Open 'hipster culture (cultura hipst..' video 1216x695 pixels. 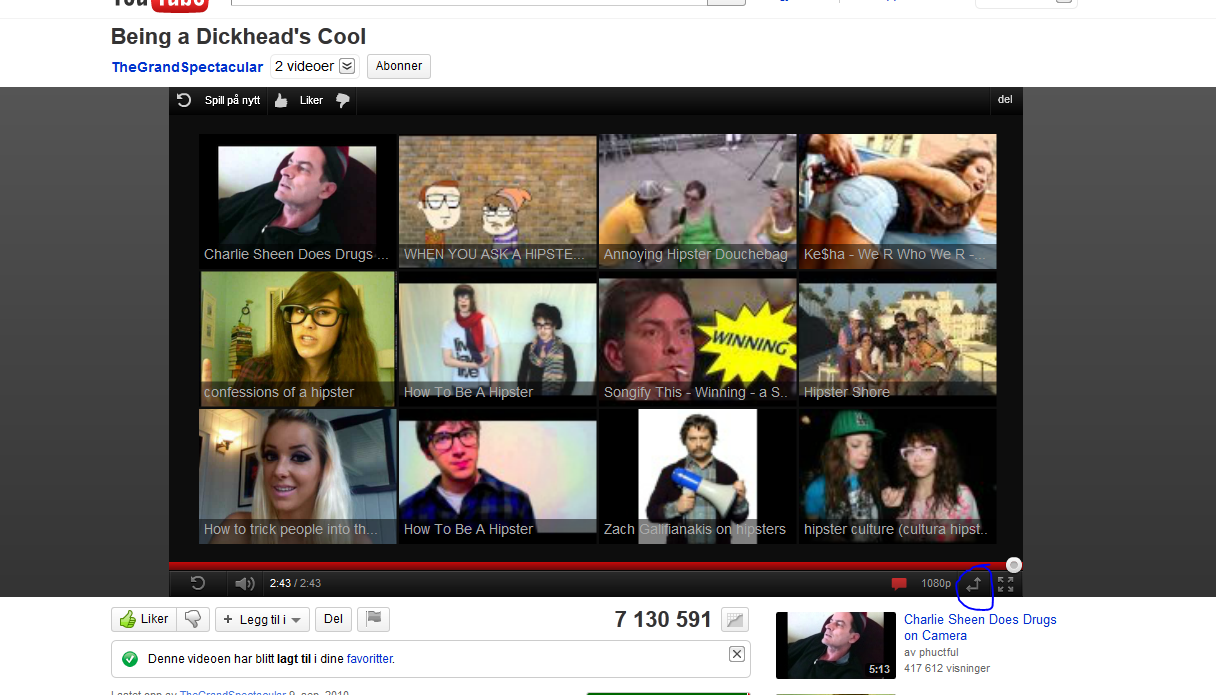click(897, 475)
